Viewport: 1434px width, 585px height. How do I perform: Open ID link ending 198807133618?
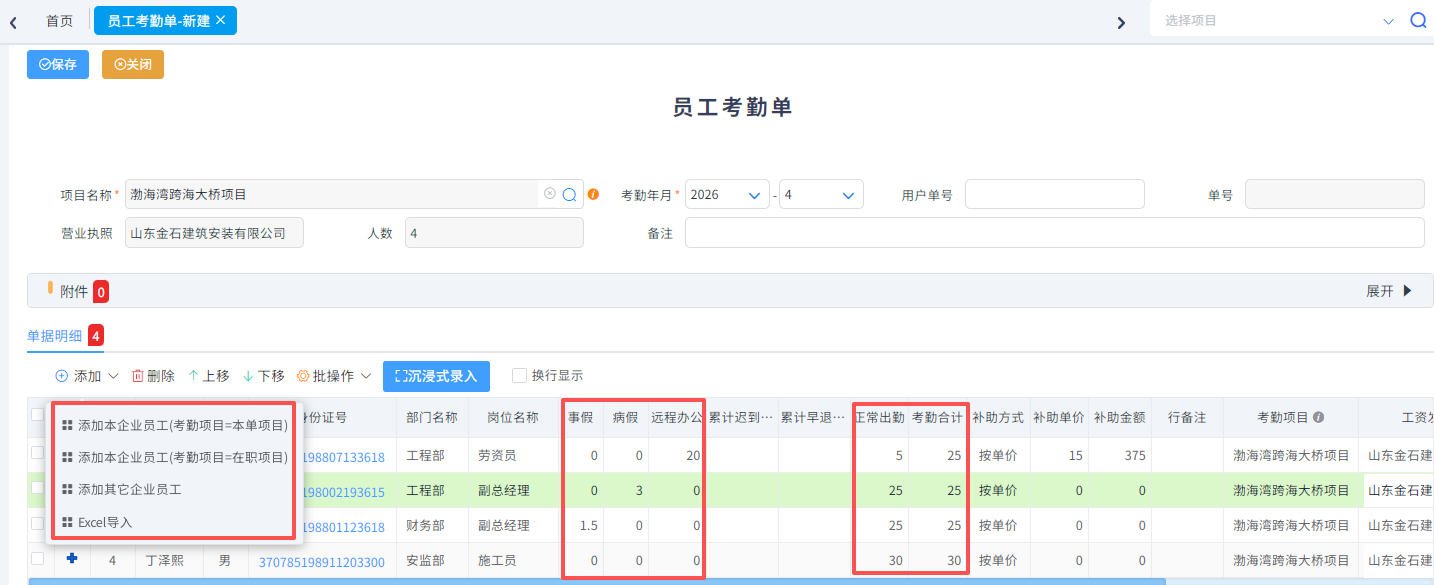(x=343, y=457)
